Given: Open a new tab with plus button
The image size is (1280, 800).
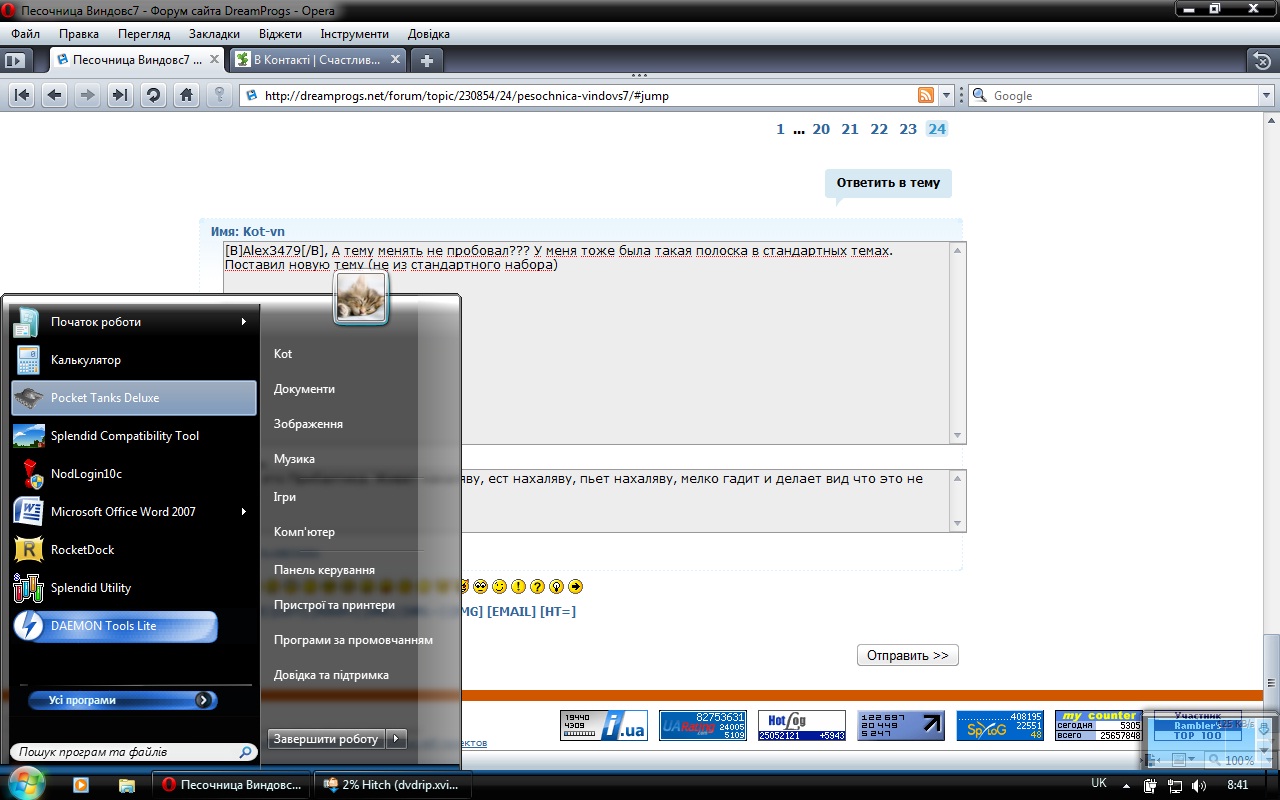Looking at the screenshot, I should coord(426,60).
